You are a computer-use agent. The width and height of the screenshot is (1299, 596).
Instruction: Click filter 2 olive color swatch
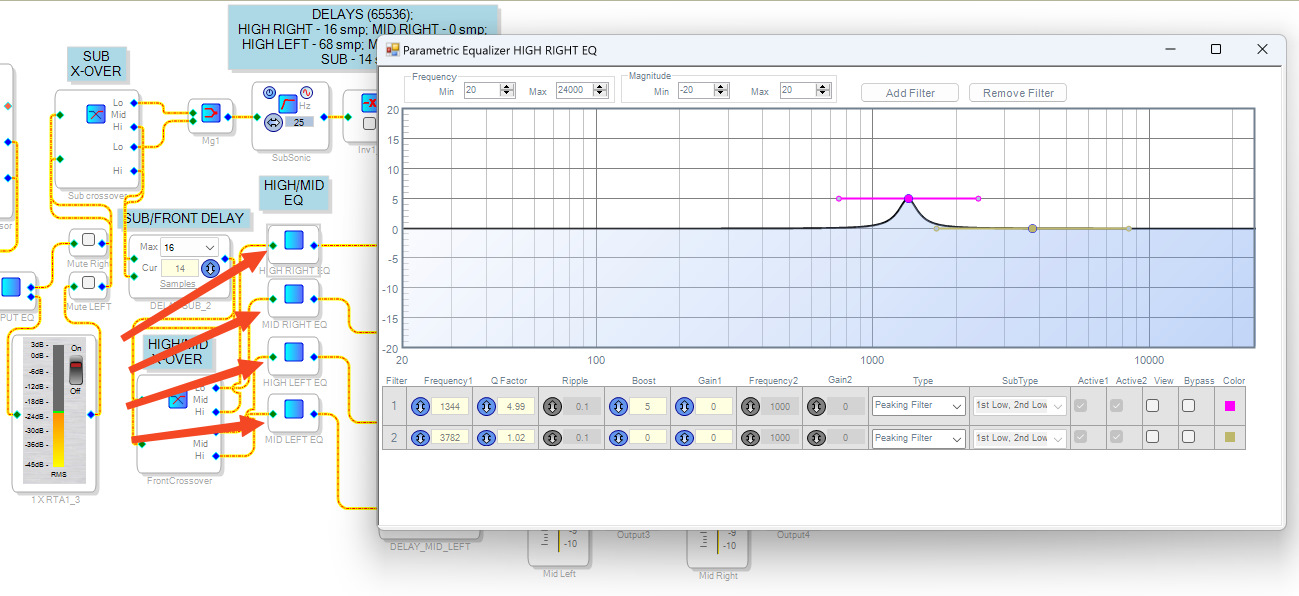(x=1230, y=437)
